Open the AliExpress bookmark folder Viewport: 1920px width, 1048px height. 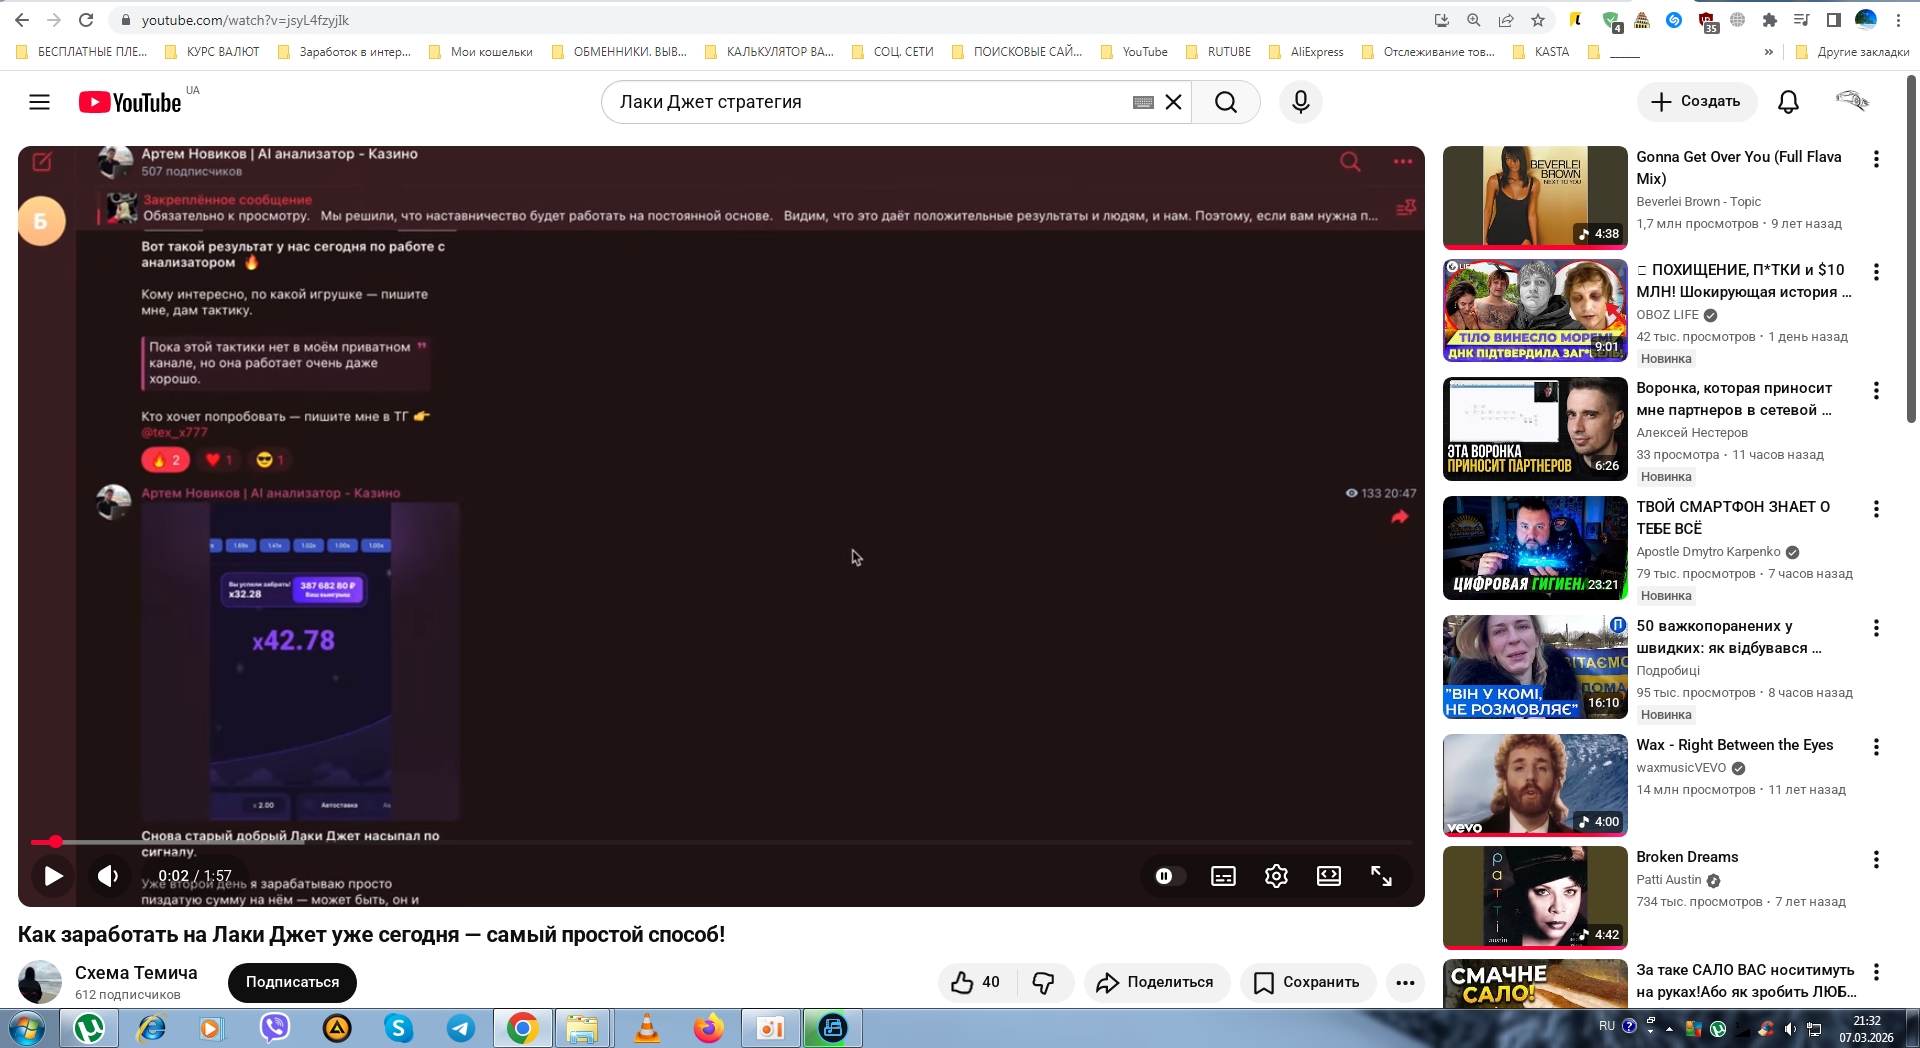click(x=1306, y=52)
